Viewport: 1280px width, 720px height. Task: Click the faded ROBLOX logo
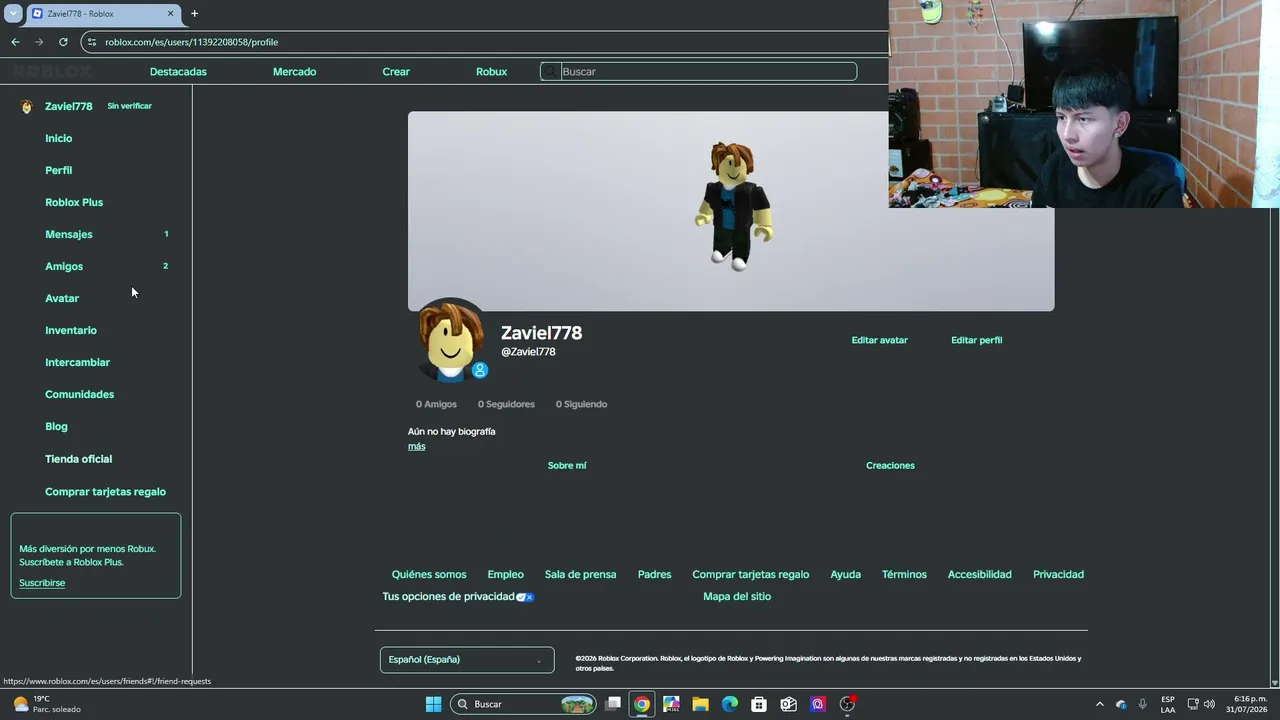point(53,72)
